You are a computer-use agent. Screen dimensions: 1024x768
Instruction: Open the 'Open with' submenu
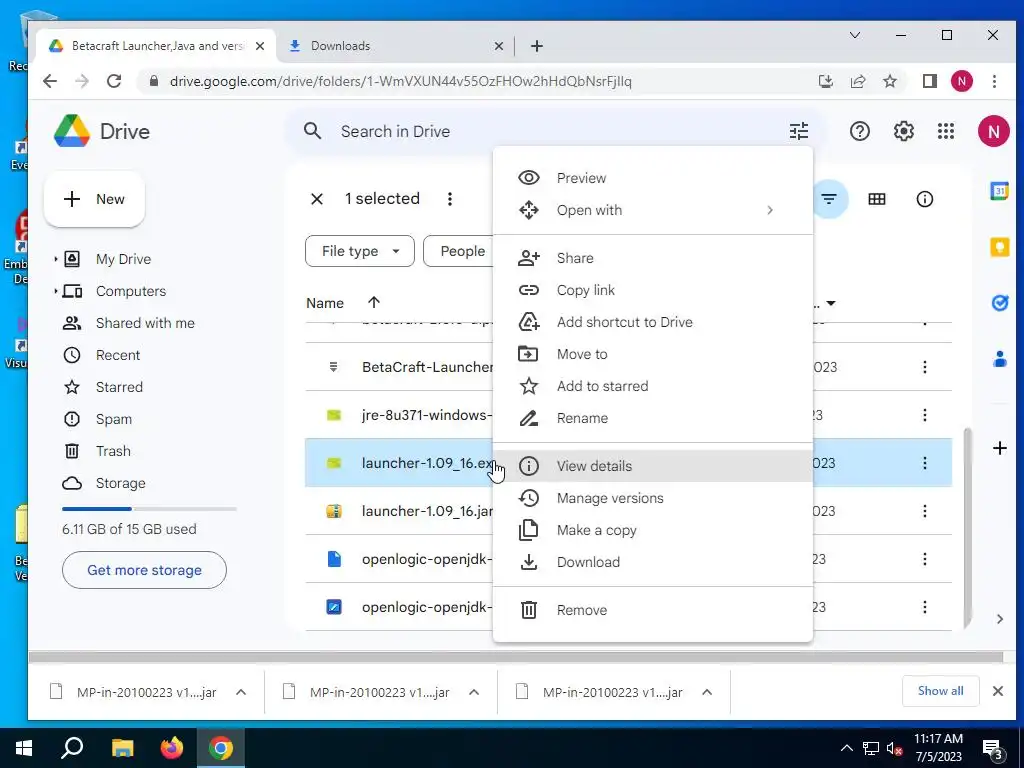click(652, 210)
